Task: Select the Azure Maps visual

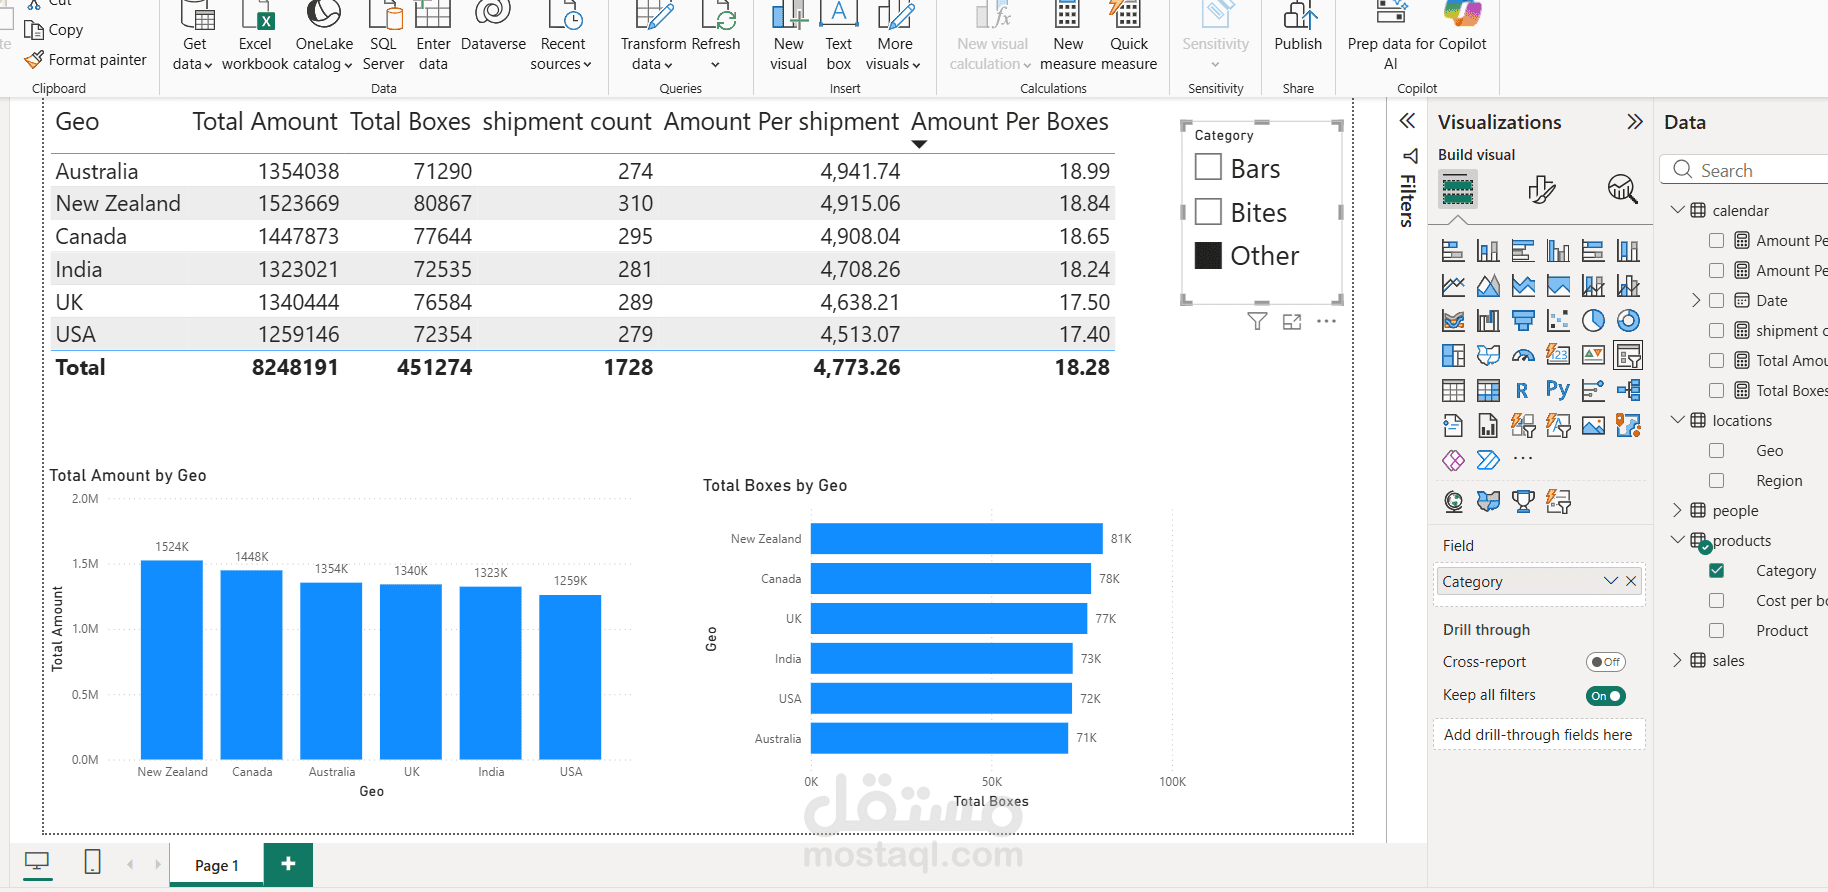Action: click(x=1628, y=425)
